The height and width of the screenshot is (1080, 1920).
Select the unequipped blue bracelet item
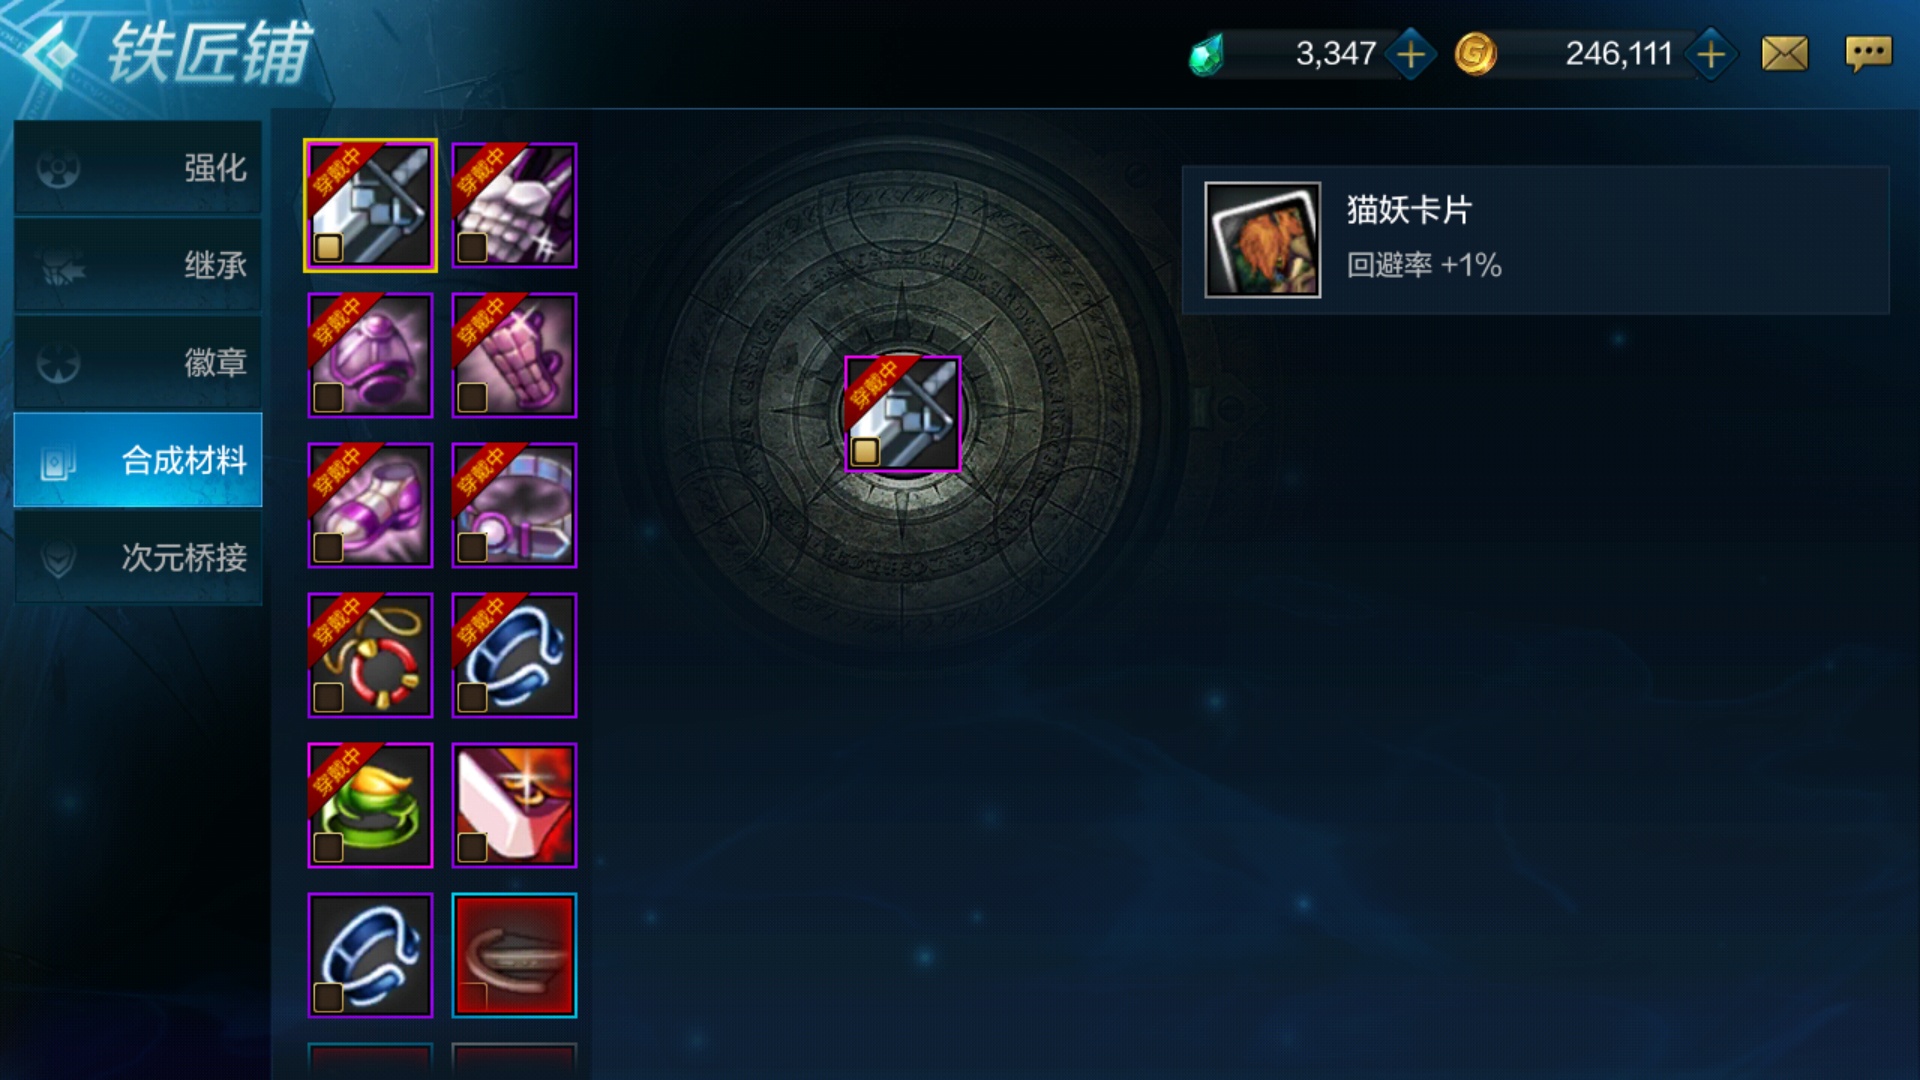(370, 955)
